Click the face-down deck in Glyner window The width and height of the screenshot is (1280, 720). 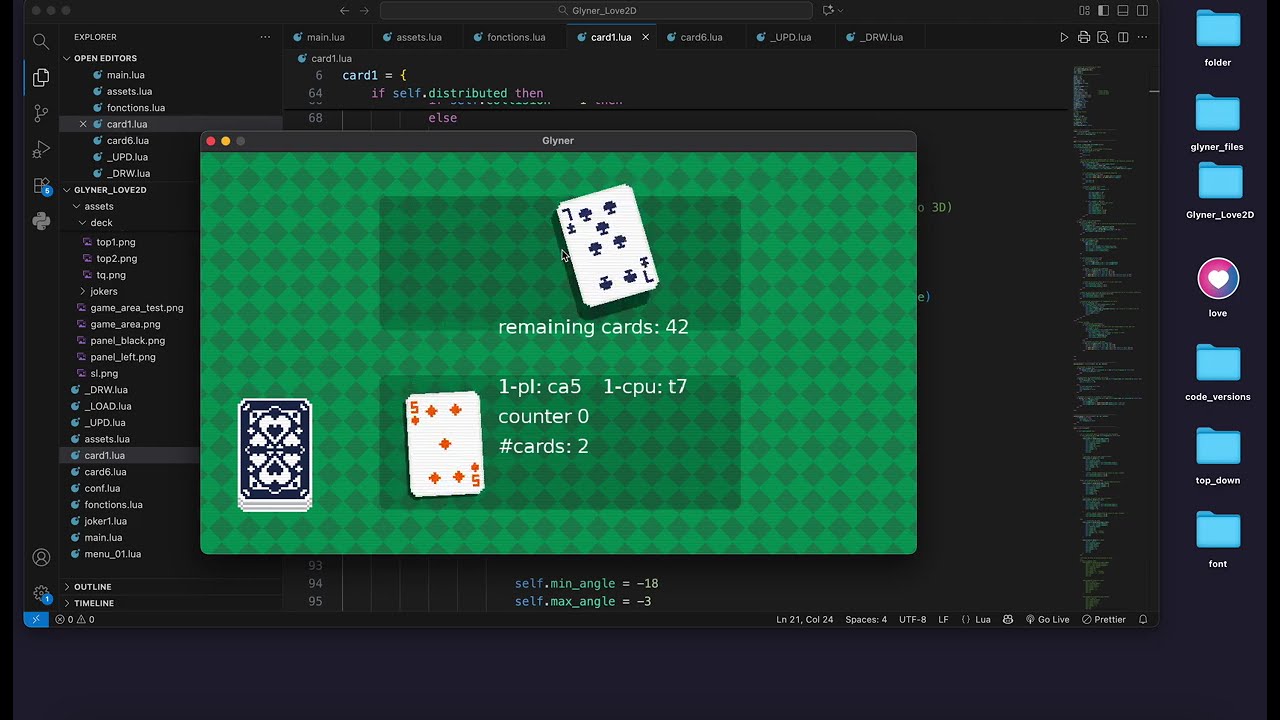coord(275,455)
